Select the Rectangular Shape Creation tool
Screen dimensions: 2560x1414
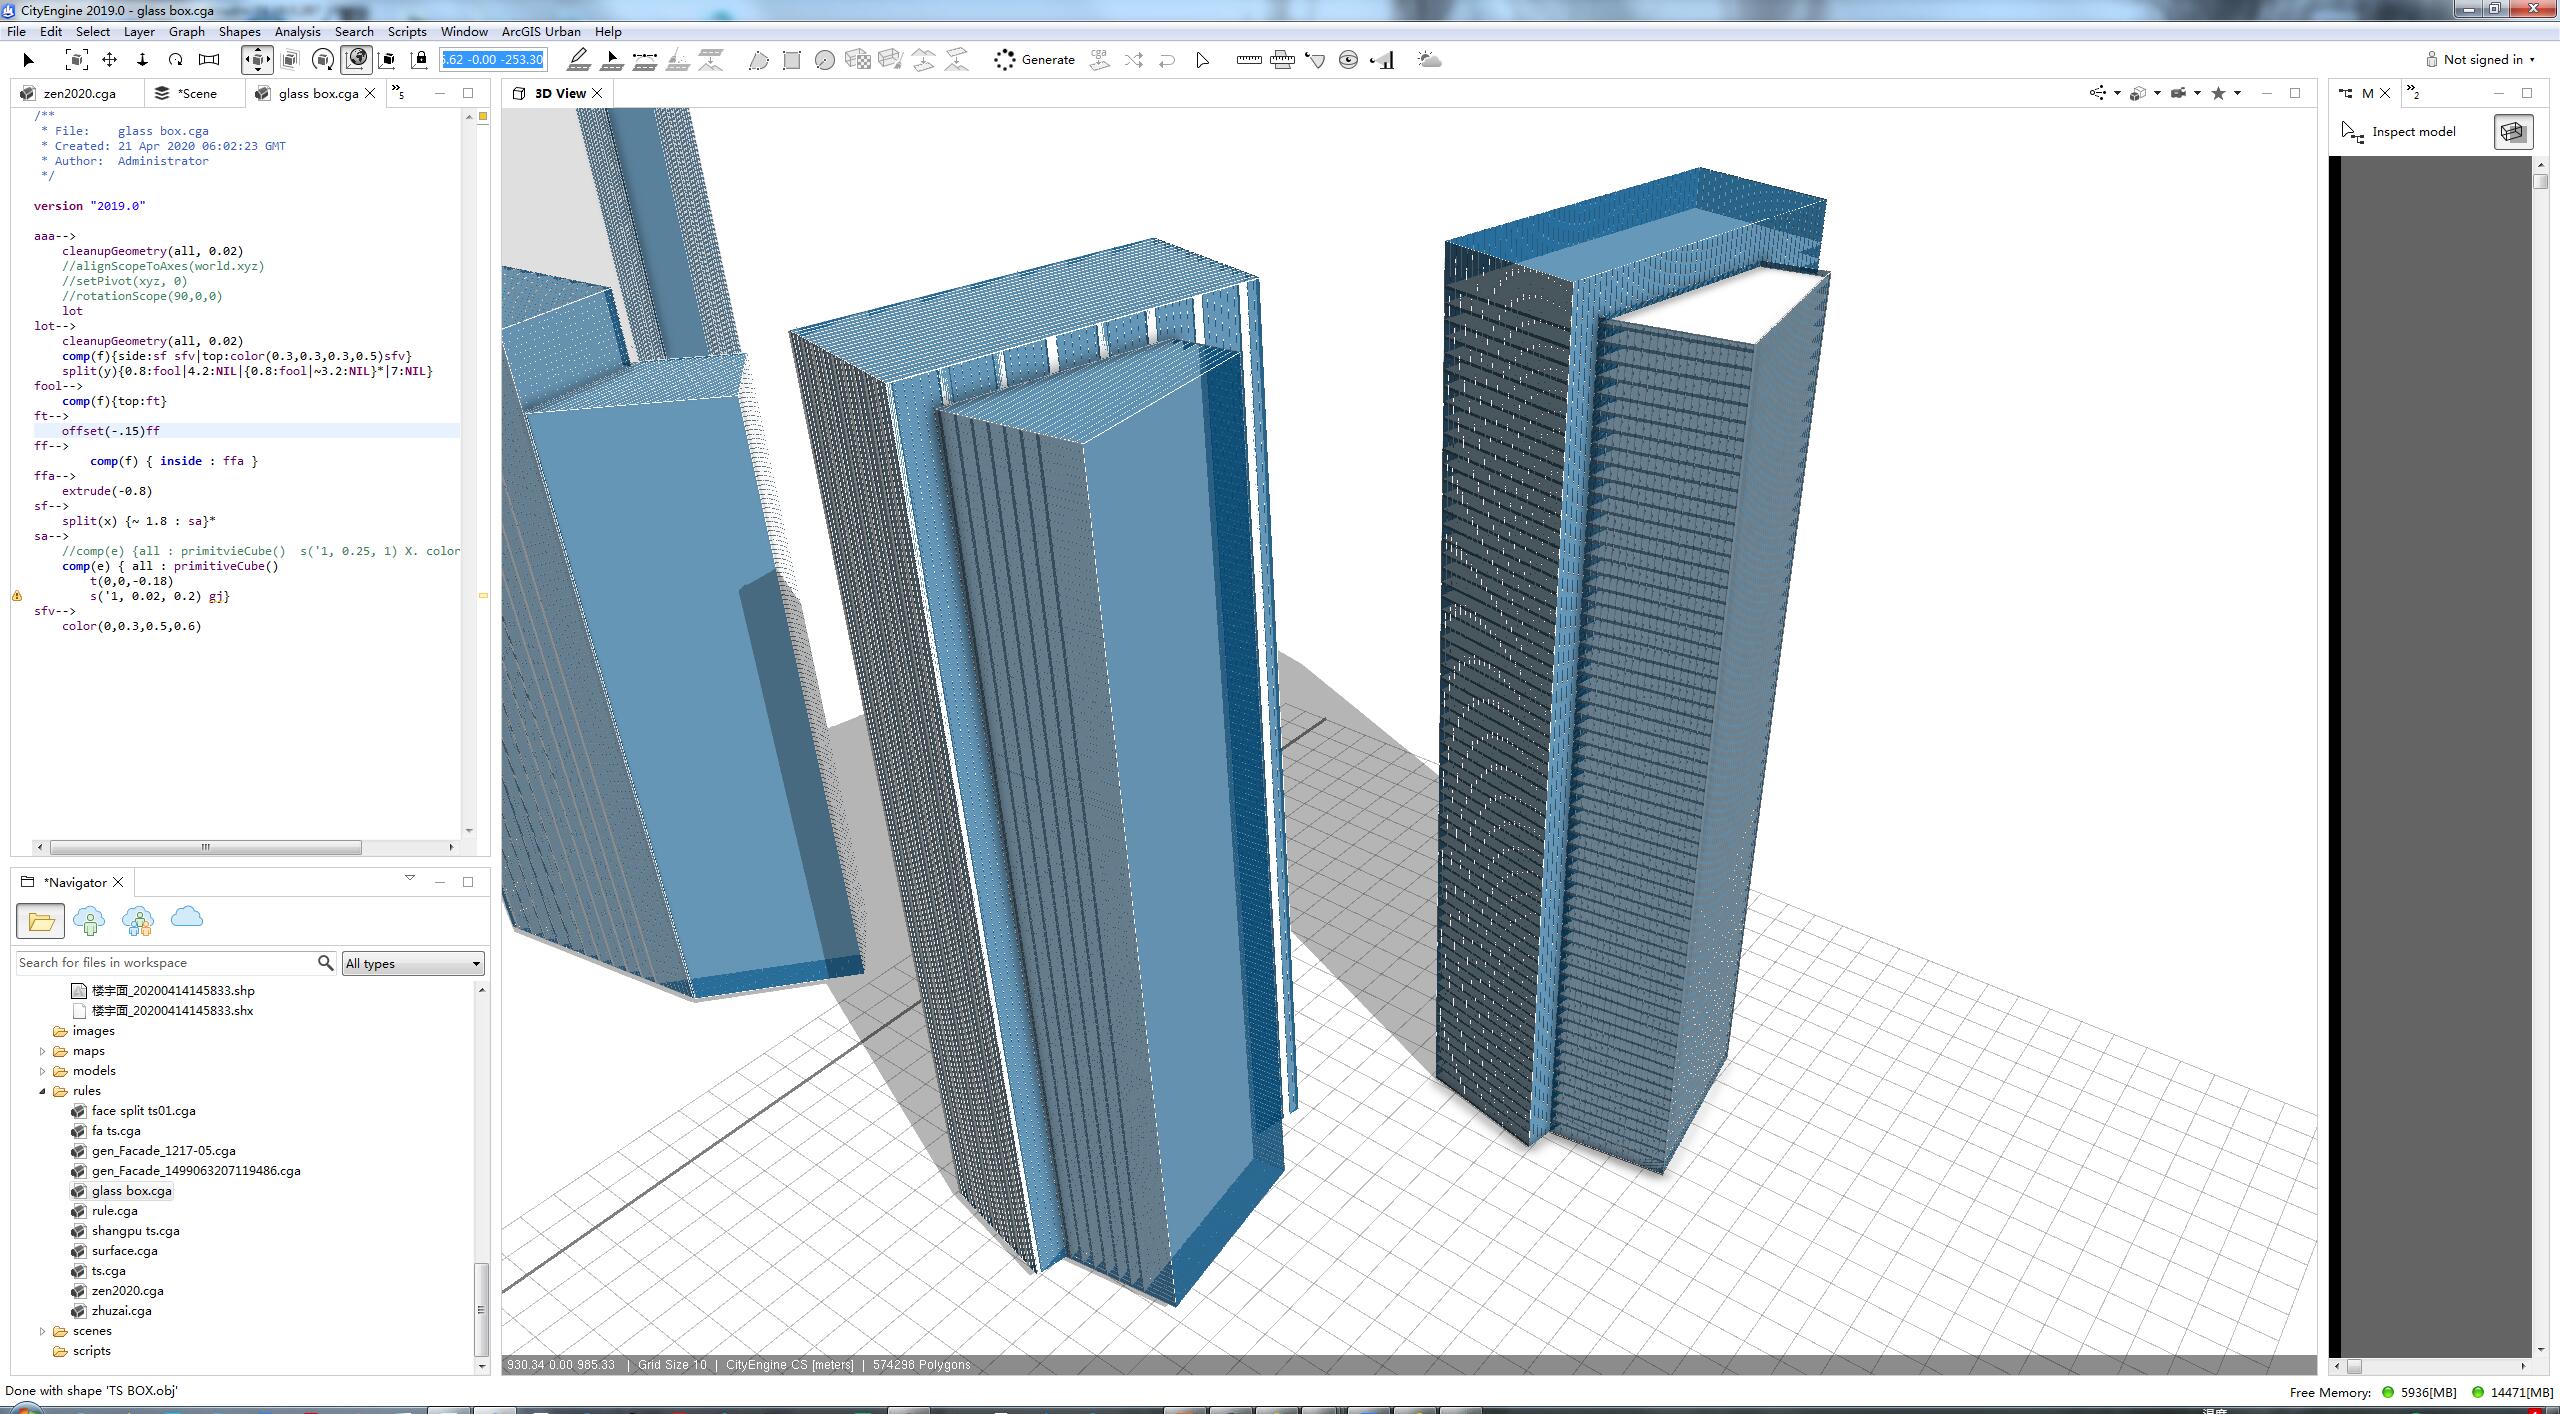coord(791,60)
